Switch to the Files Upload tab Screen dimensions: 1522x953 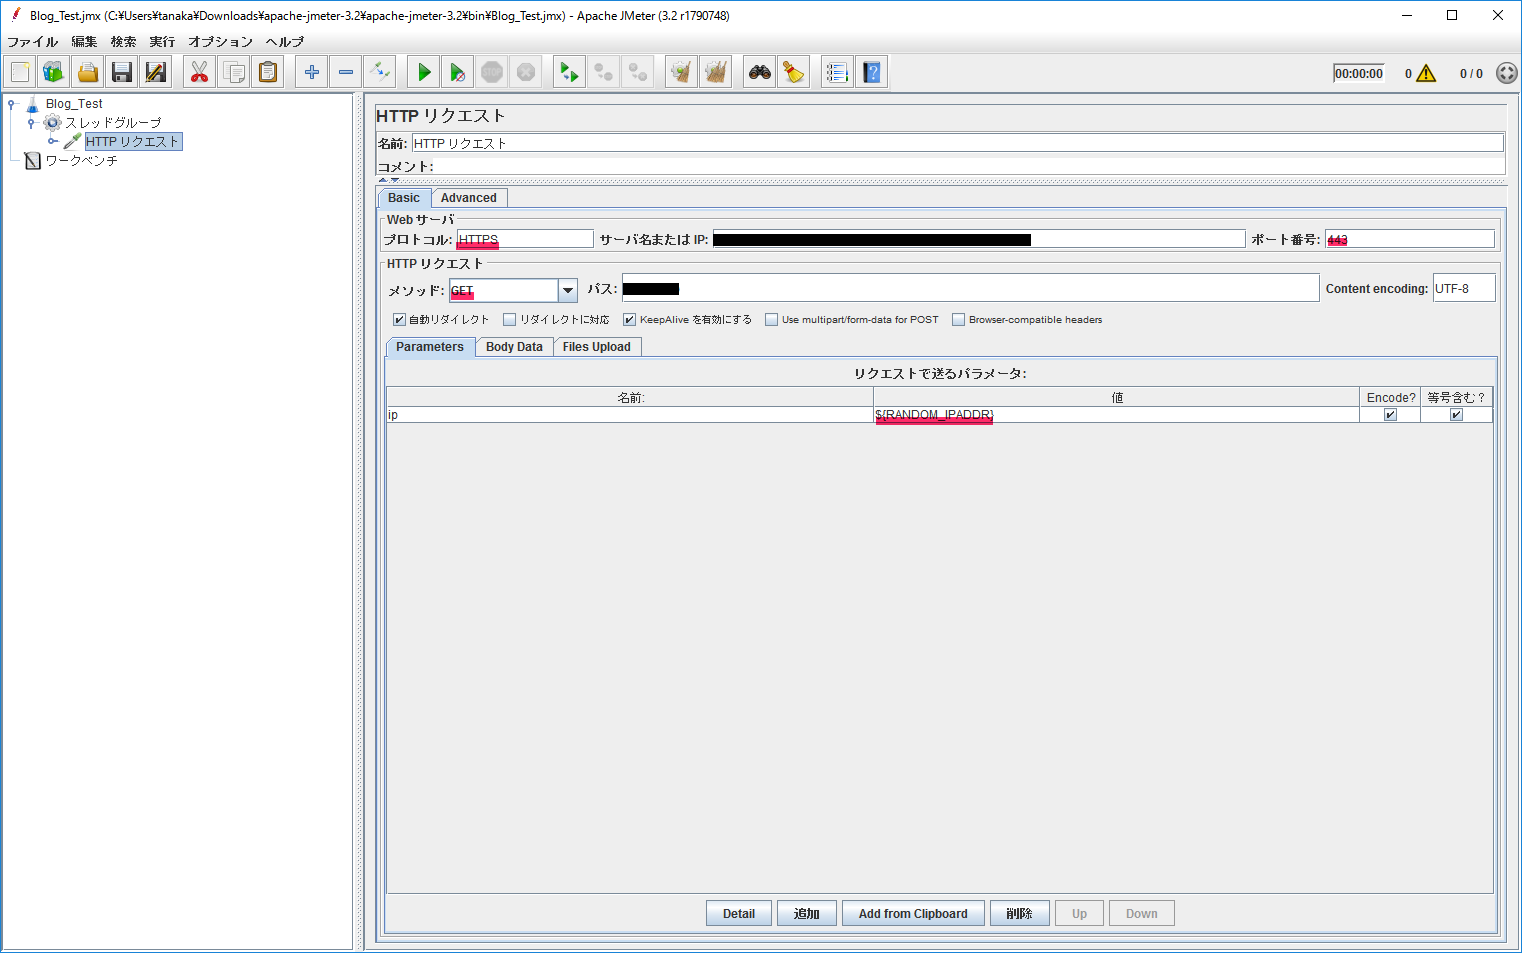(597, 347)
